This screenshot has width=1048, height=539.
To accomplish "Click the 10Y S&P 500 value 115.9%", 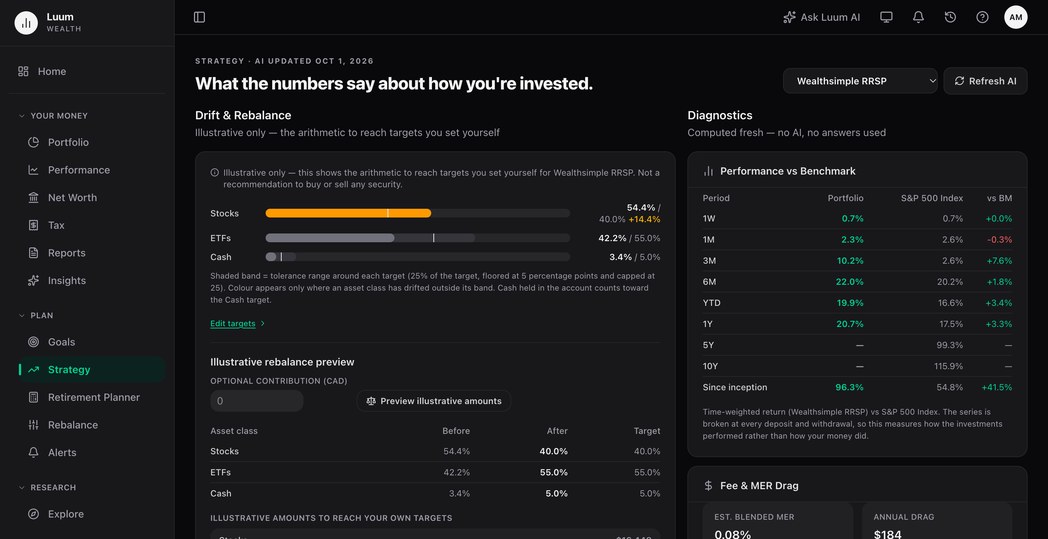I will tap(948, 366).
